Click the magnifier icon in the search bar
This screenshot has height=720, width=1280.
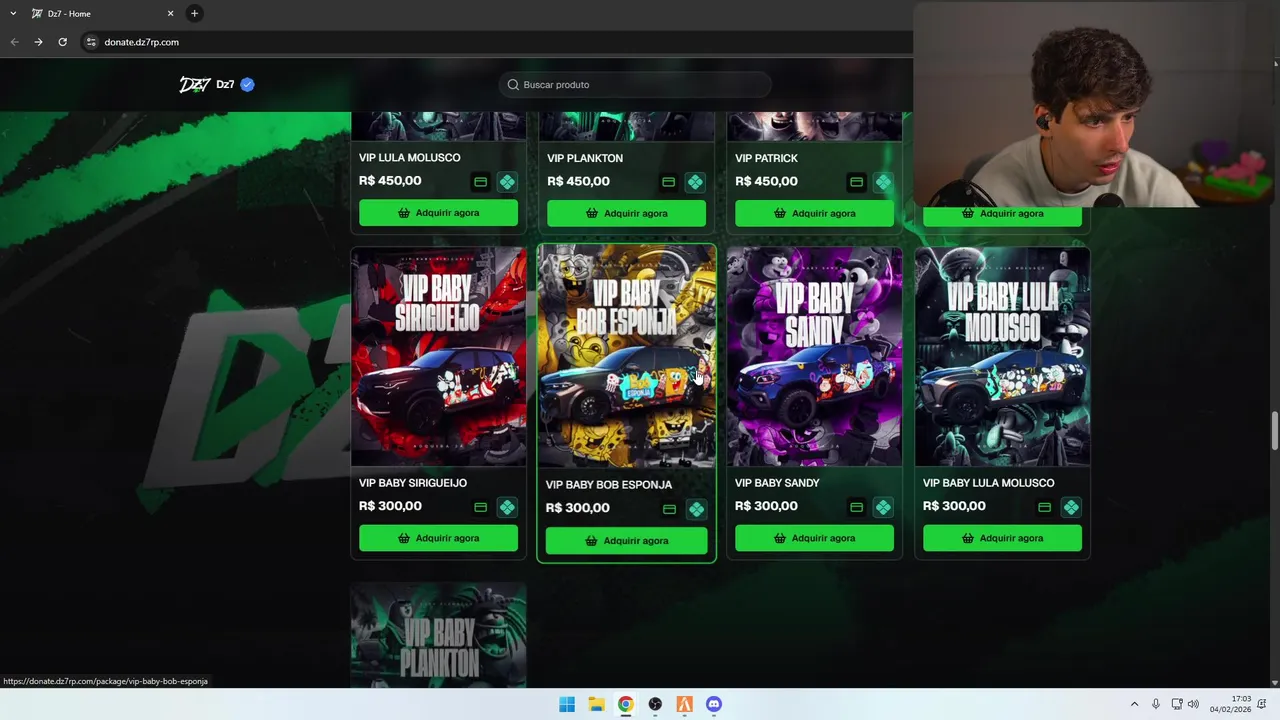click(513, 85)
